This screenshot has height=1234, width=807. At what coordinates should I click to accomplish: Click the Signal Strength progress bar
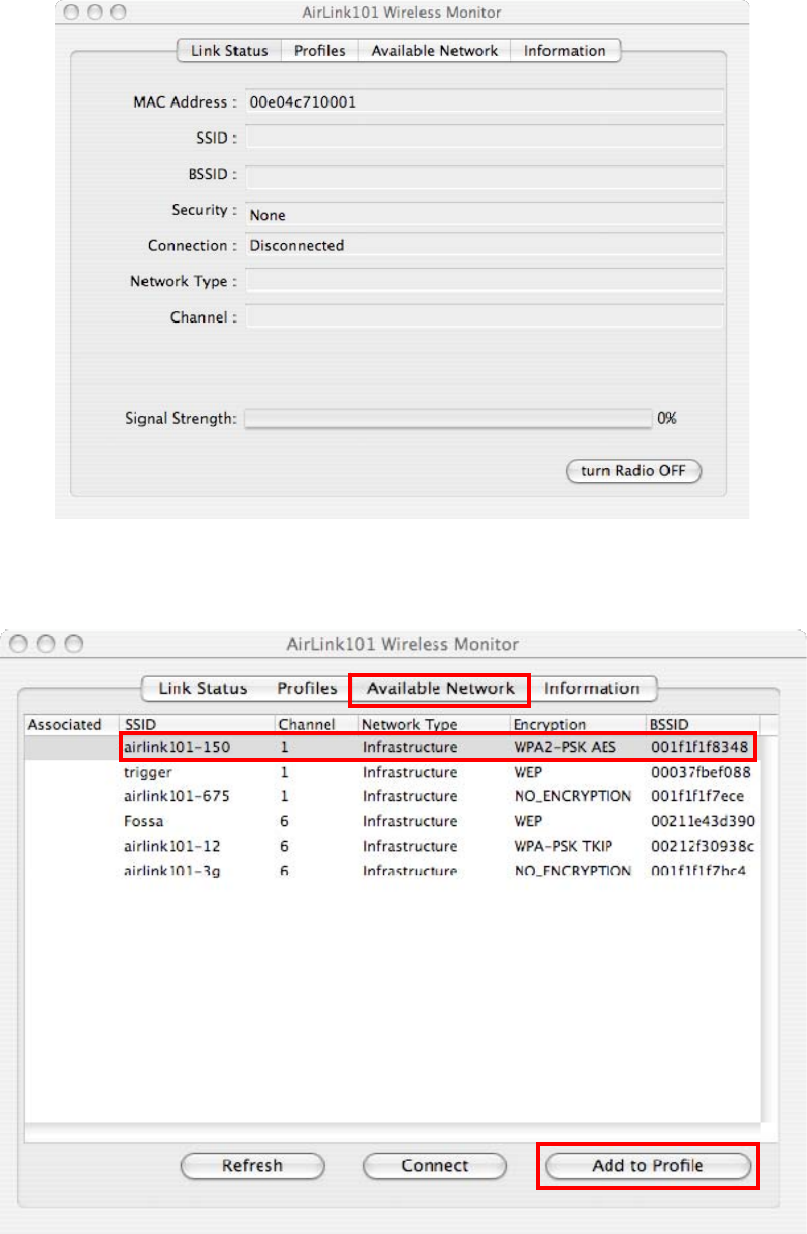pos(448,418)
